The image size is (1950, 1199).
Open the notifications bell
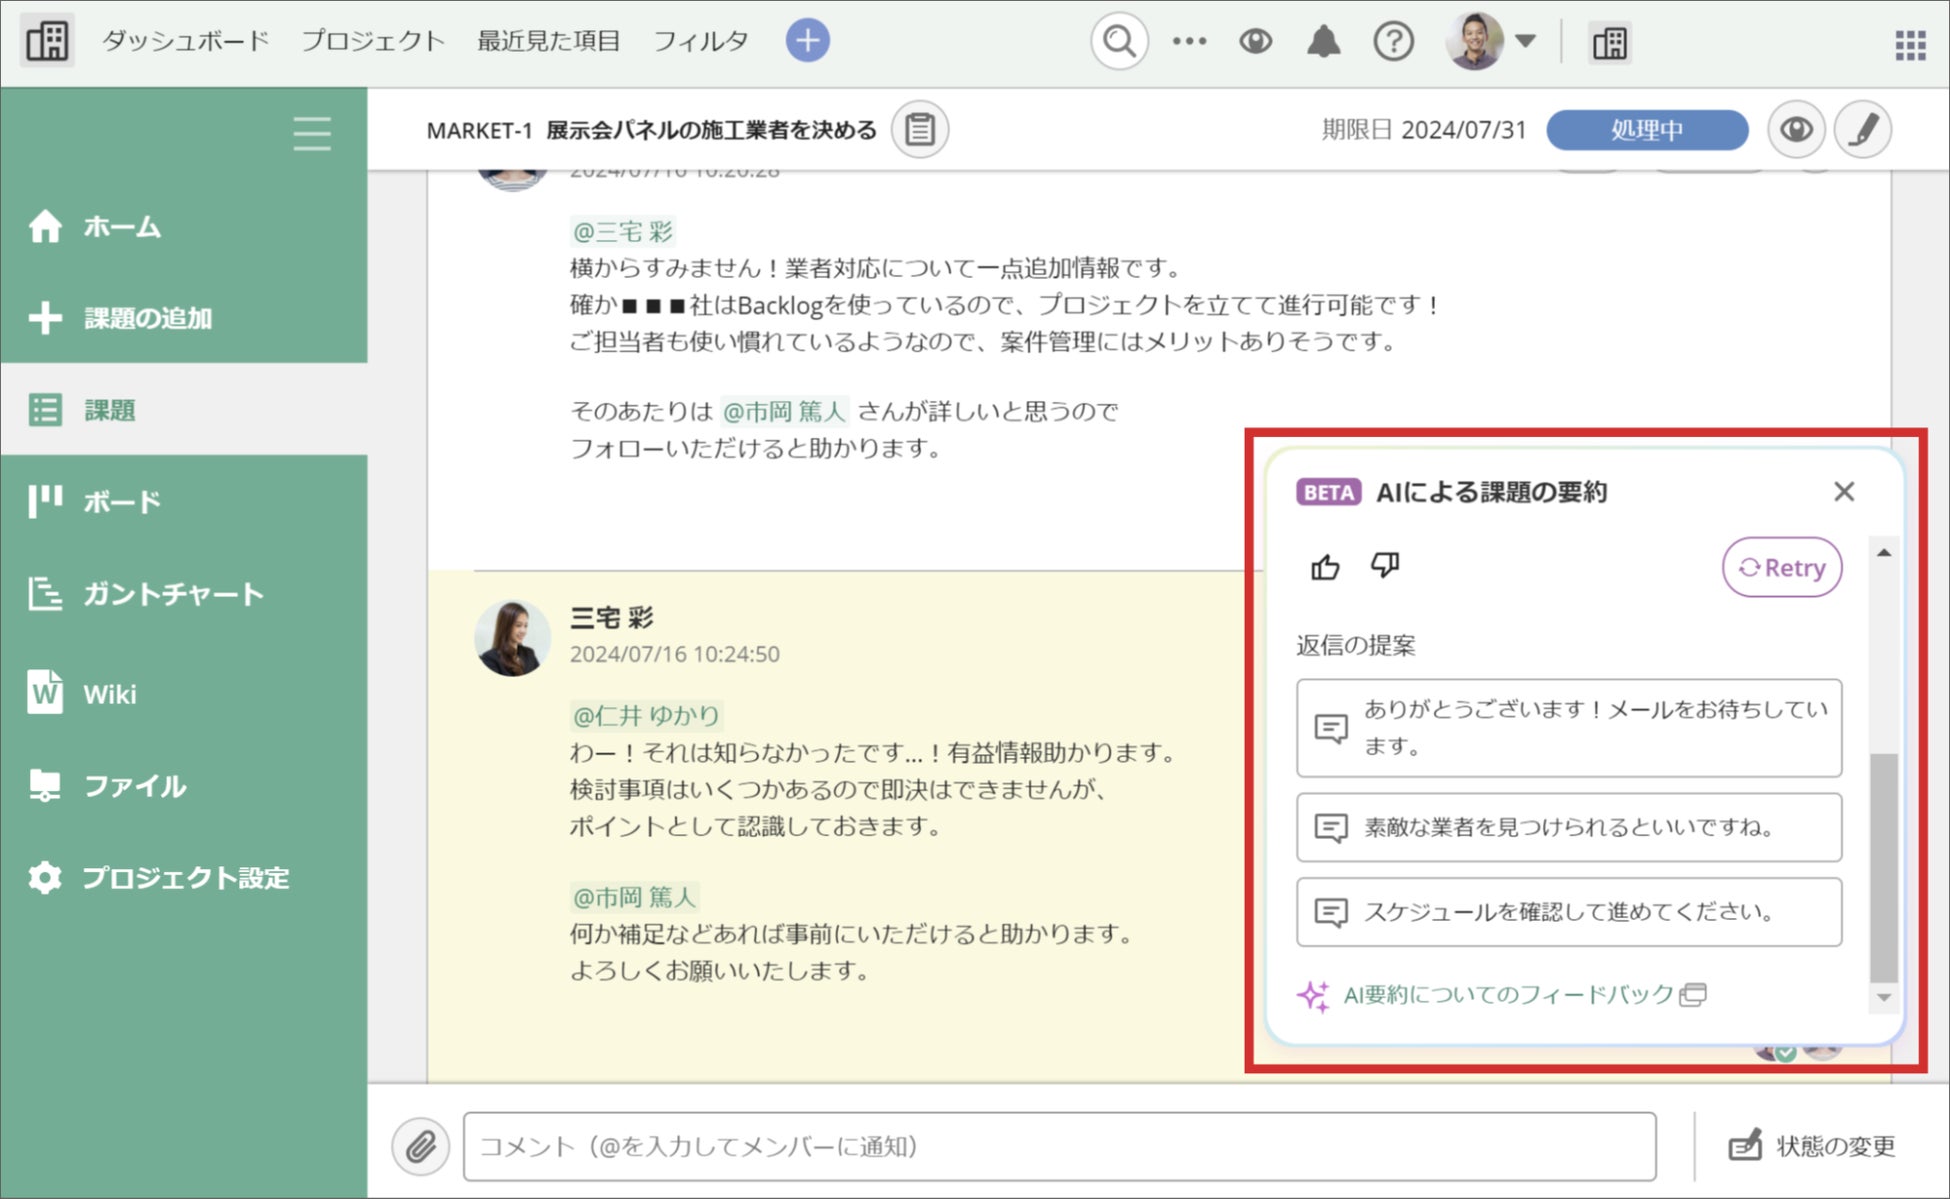pos(1324,42)
